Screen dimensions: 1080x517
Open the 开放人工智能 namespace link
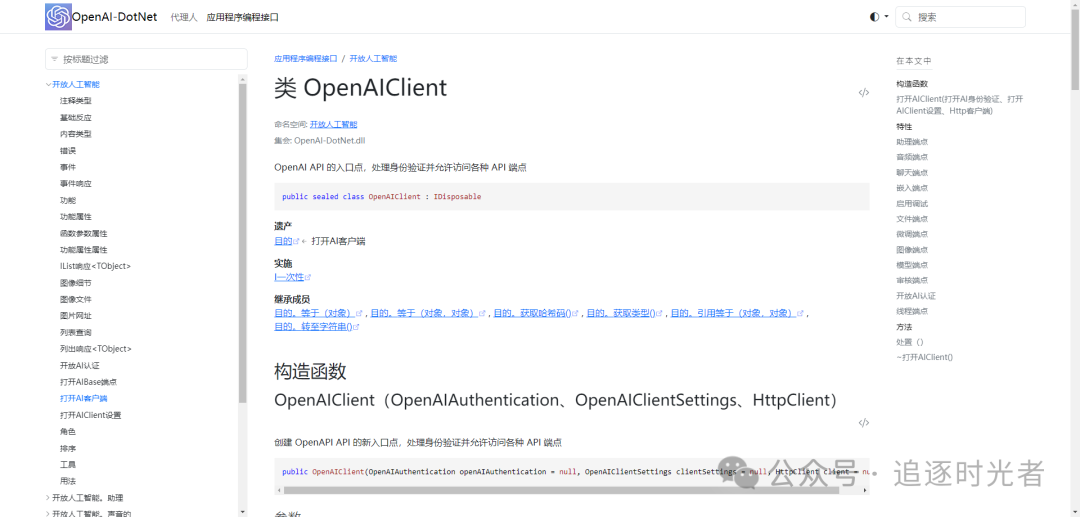click(x=333, y=125)
